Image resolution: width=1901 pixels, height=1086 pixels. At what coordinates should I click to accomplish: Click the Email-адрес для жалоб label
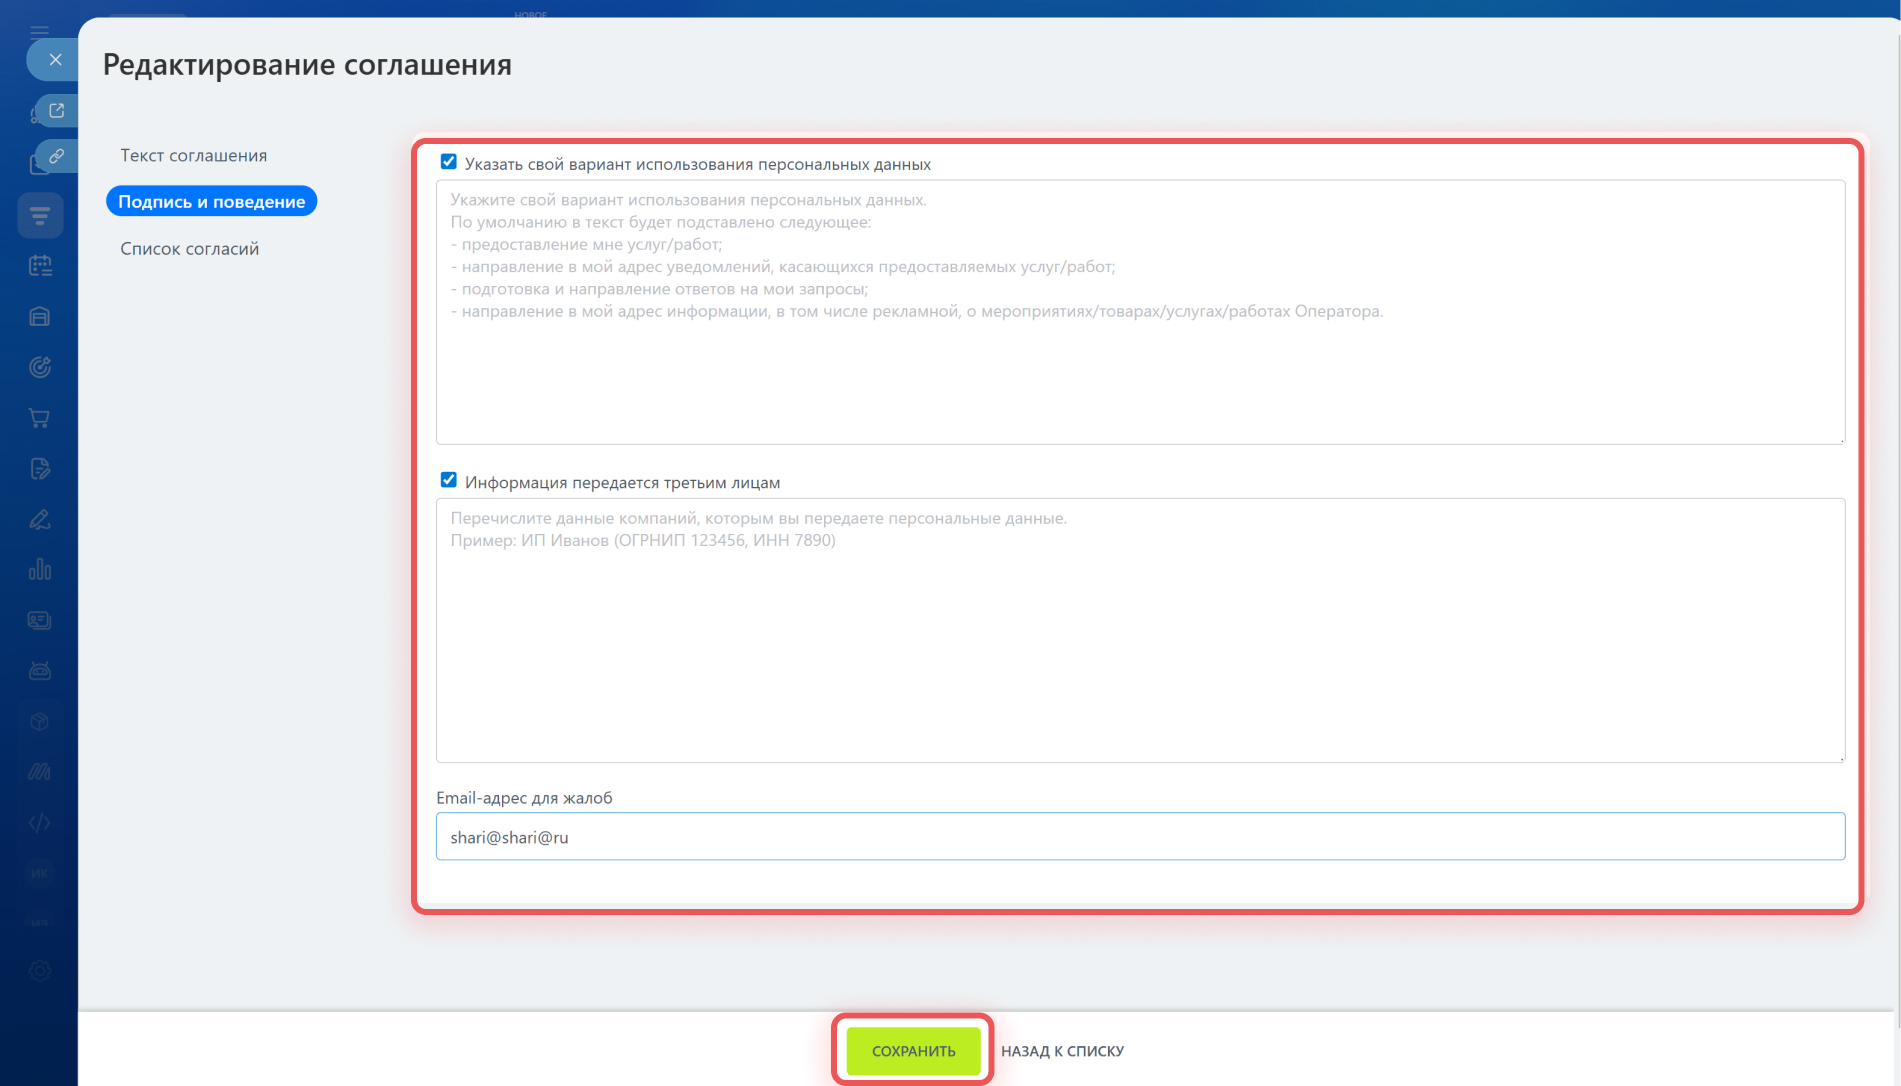pos(524,798)
